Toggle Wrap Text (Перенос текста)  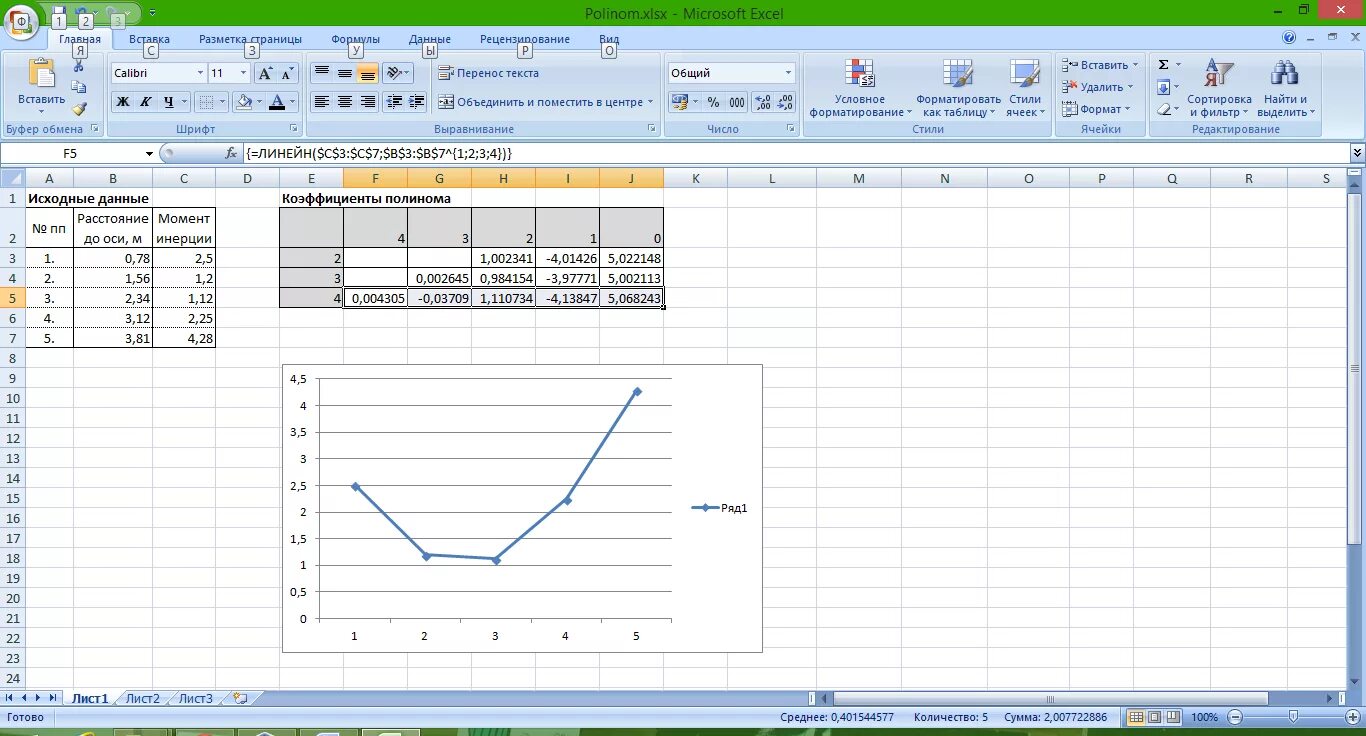pos(488,73)
